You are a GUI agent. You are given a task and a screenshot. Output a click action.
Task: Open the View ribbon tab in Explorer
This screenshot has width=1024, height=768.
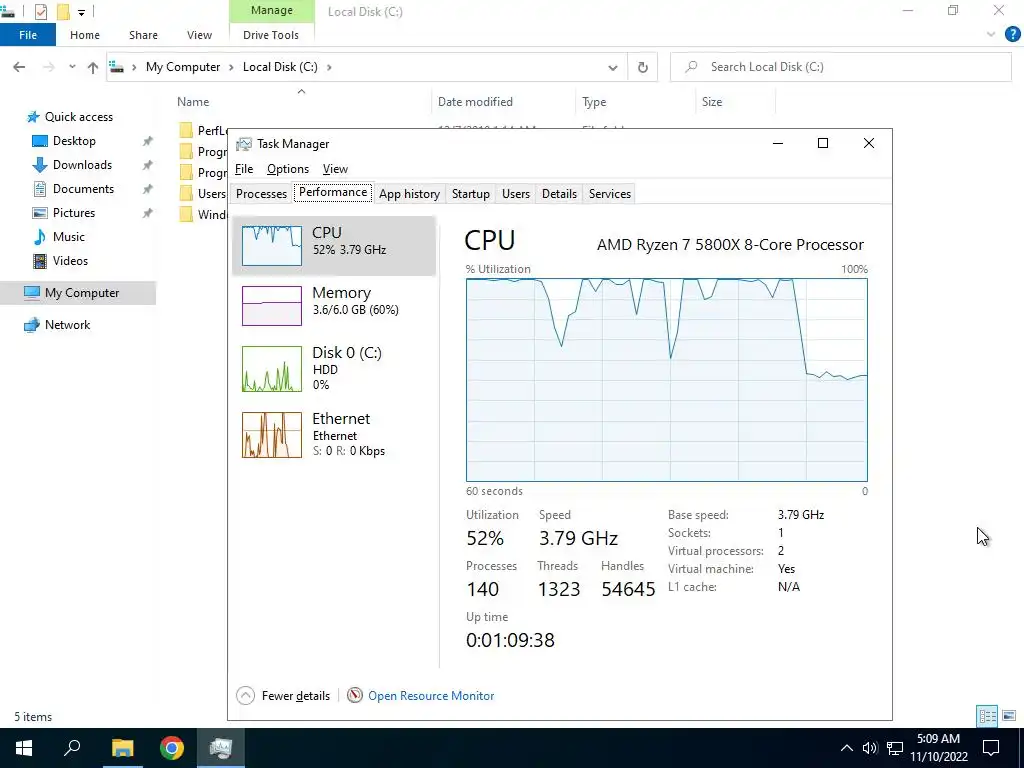pyautogui.click(x=199, y=35)
